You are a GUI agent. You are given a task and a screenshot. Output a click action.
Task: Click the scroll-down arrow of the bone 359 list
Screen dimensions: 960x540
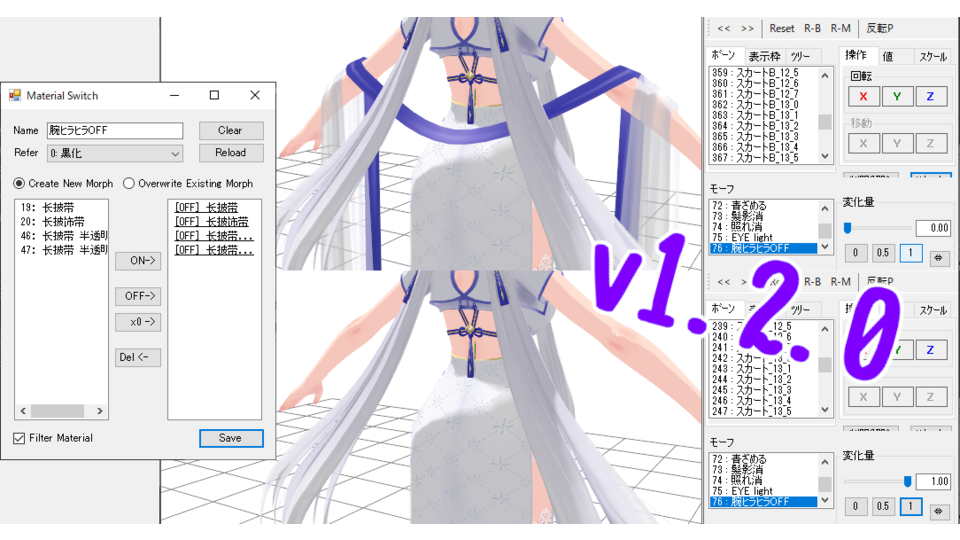point(825,156)
